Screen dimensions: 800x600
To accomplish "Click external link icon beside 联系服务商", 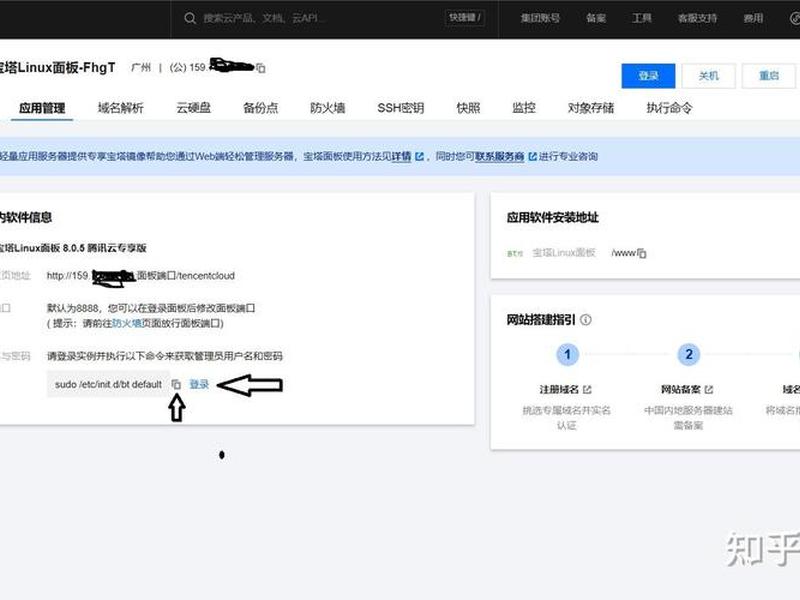I will click(532, 157).
